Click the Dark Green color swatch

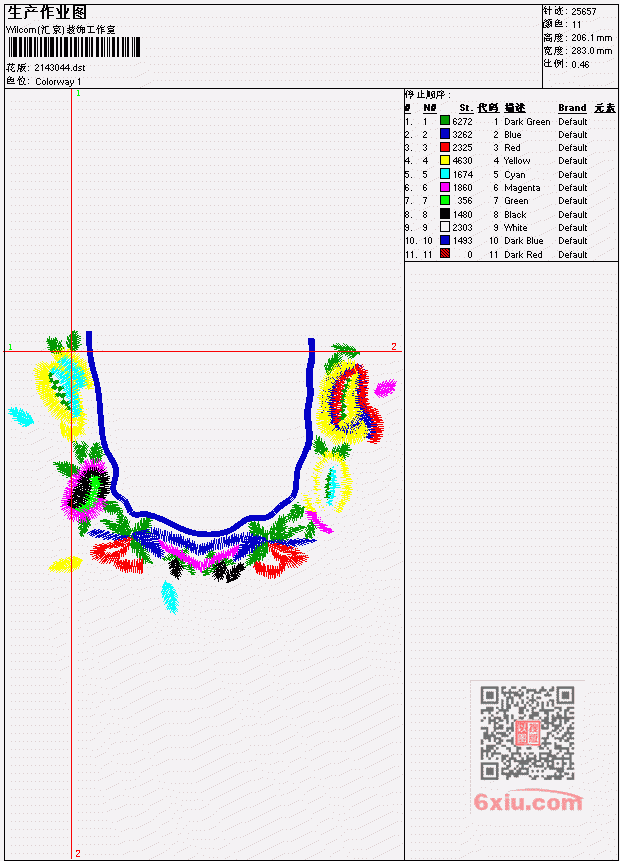(x=445, y=121)
